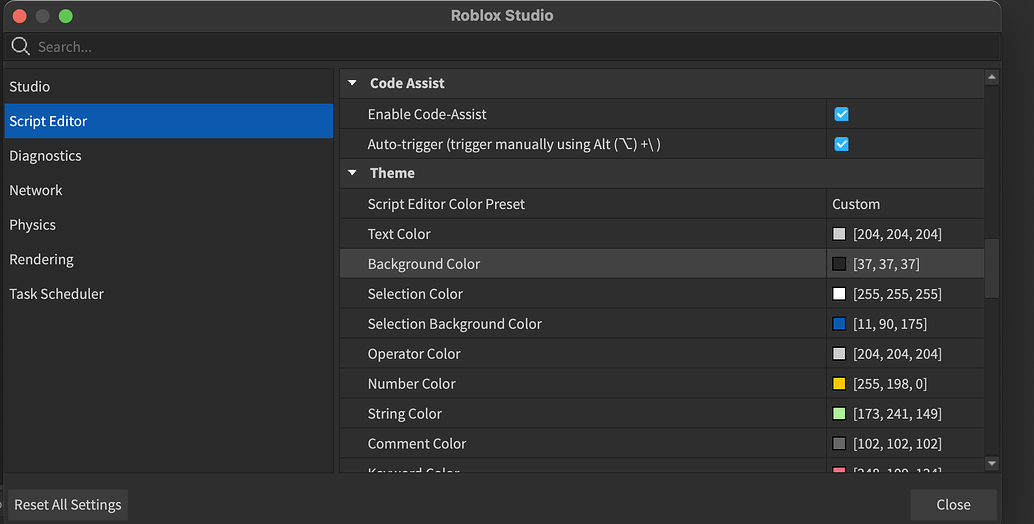This screenshot has height=524, width=1034.
Task: Click the Operator Color swatch
Action: point(839,354)
